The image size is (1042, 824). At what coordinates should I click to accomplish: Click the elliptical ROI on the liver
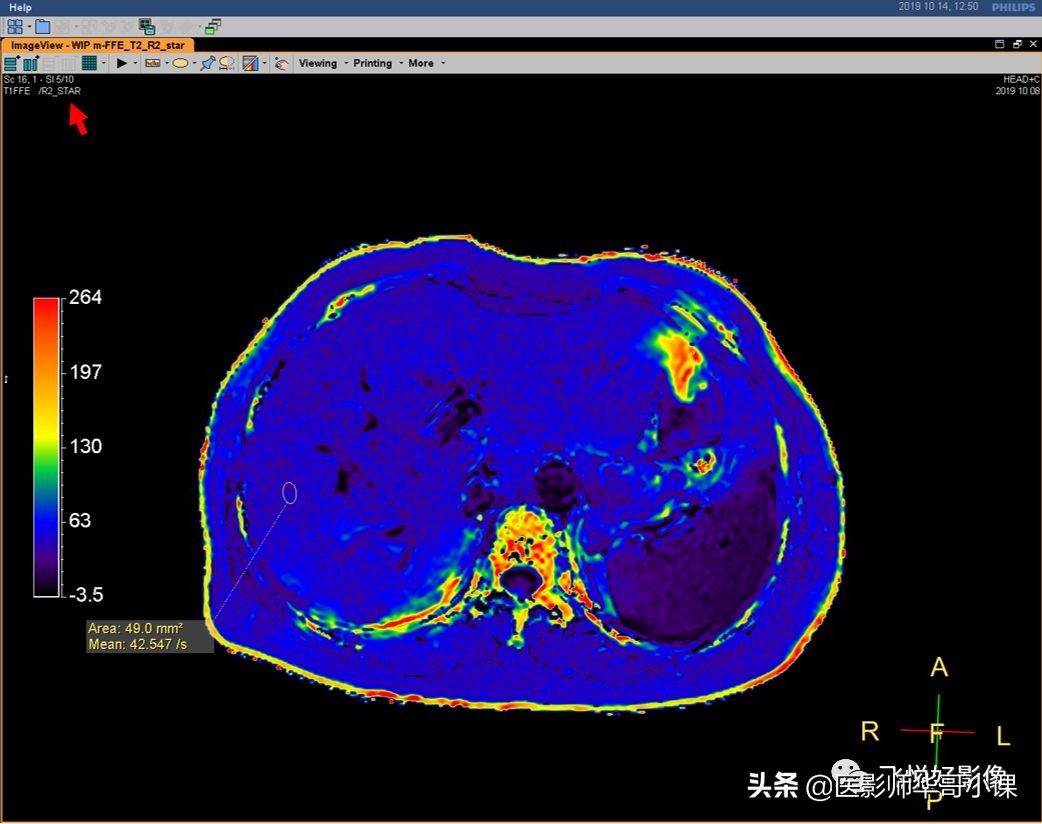290,492
